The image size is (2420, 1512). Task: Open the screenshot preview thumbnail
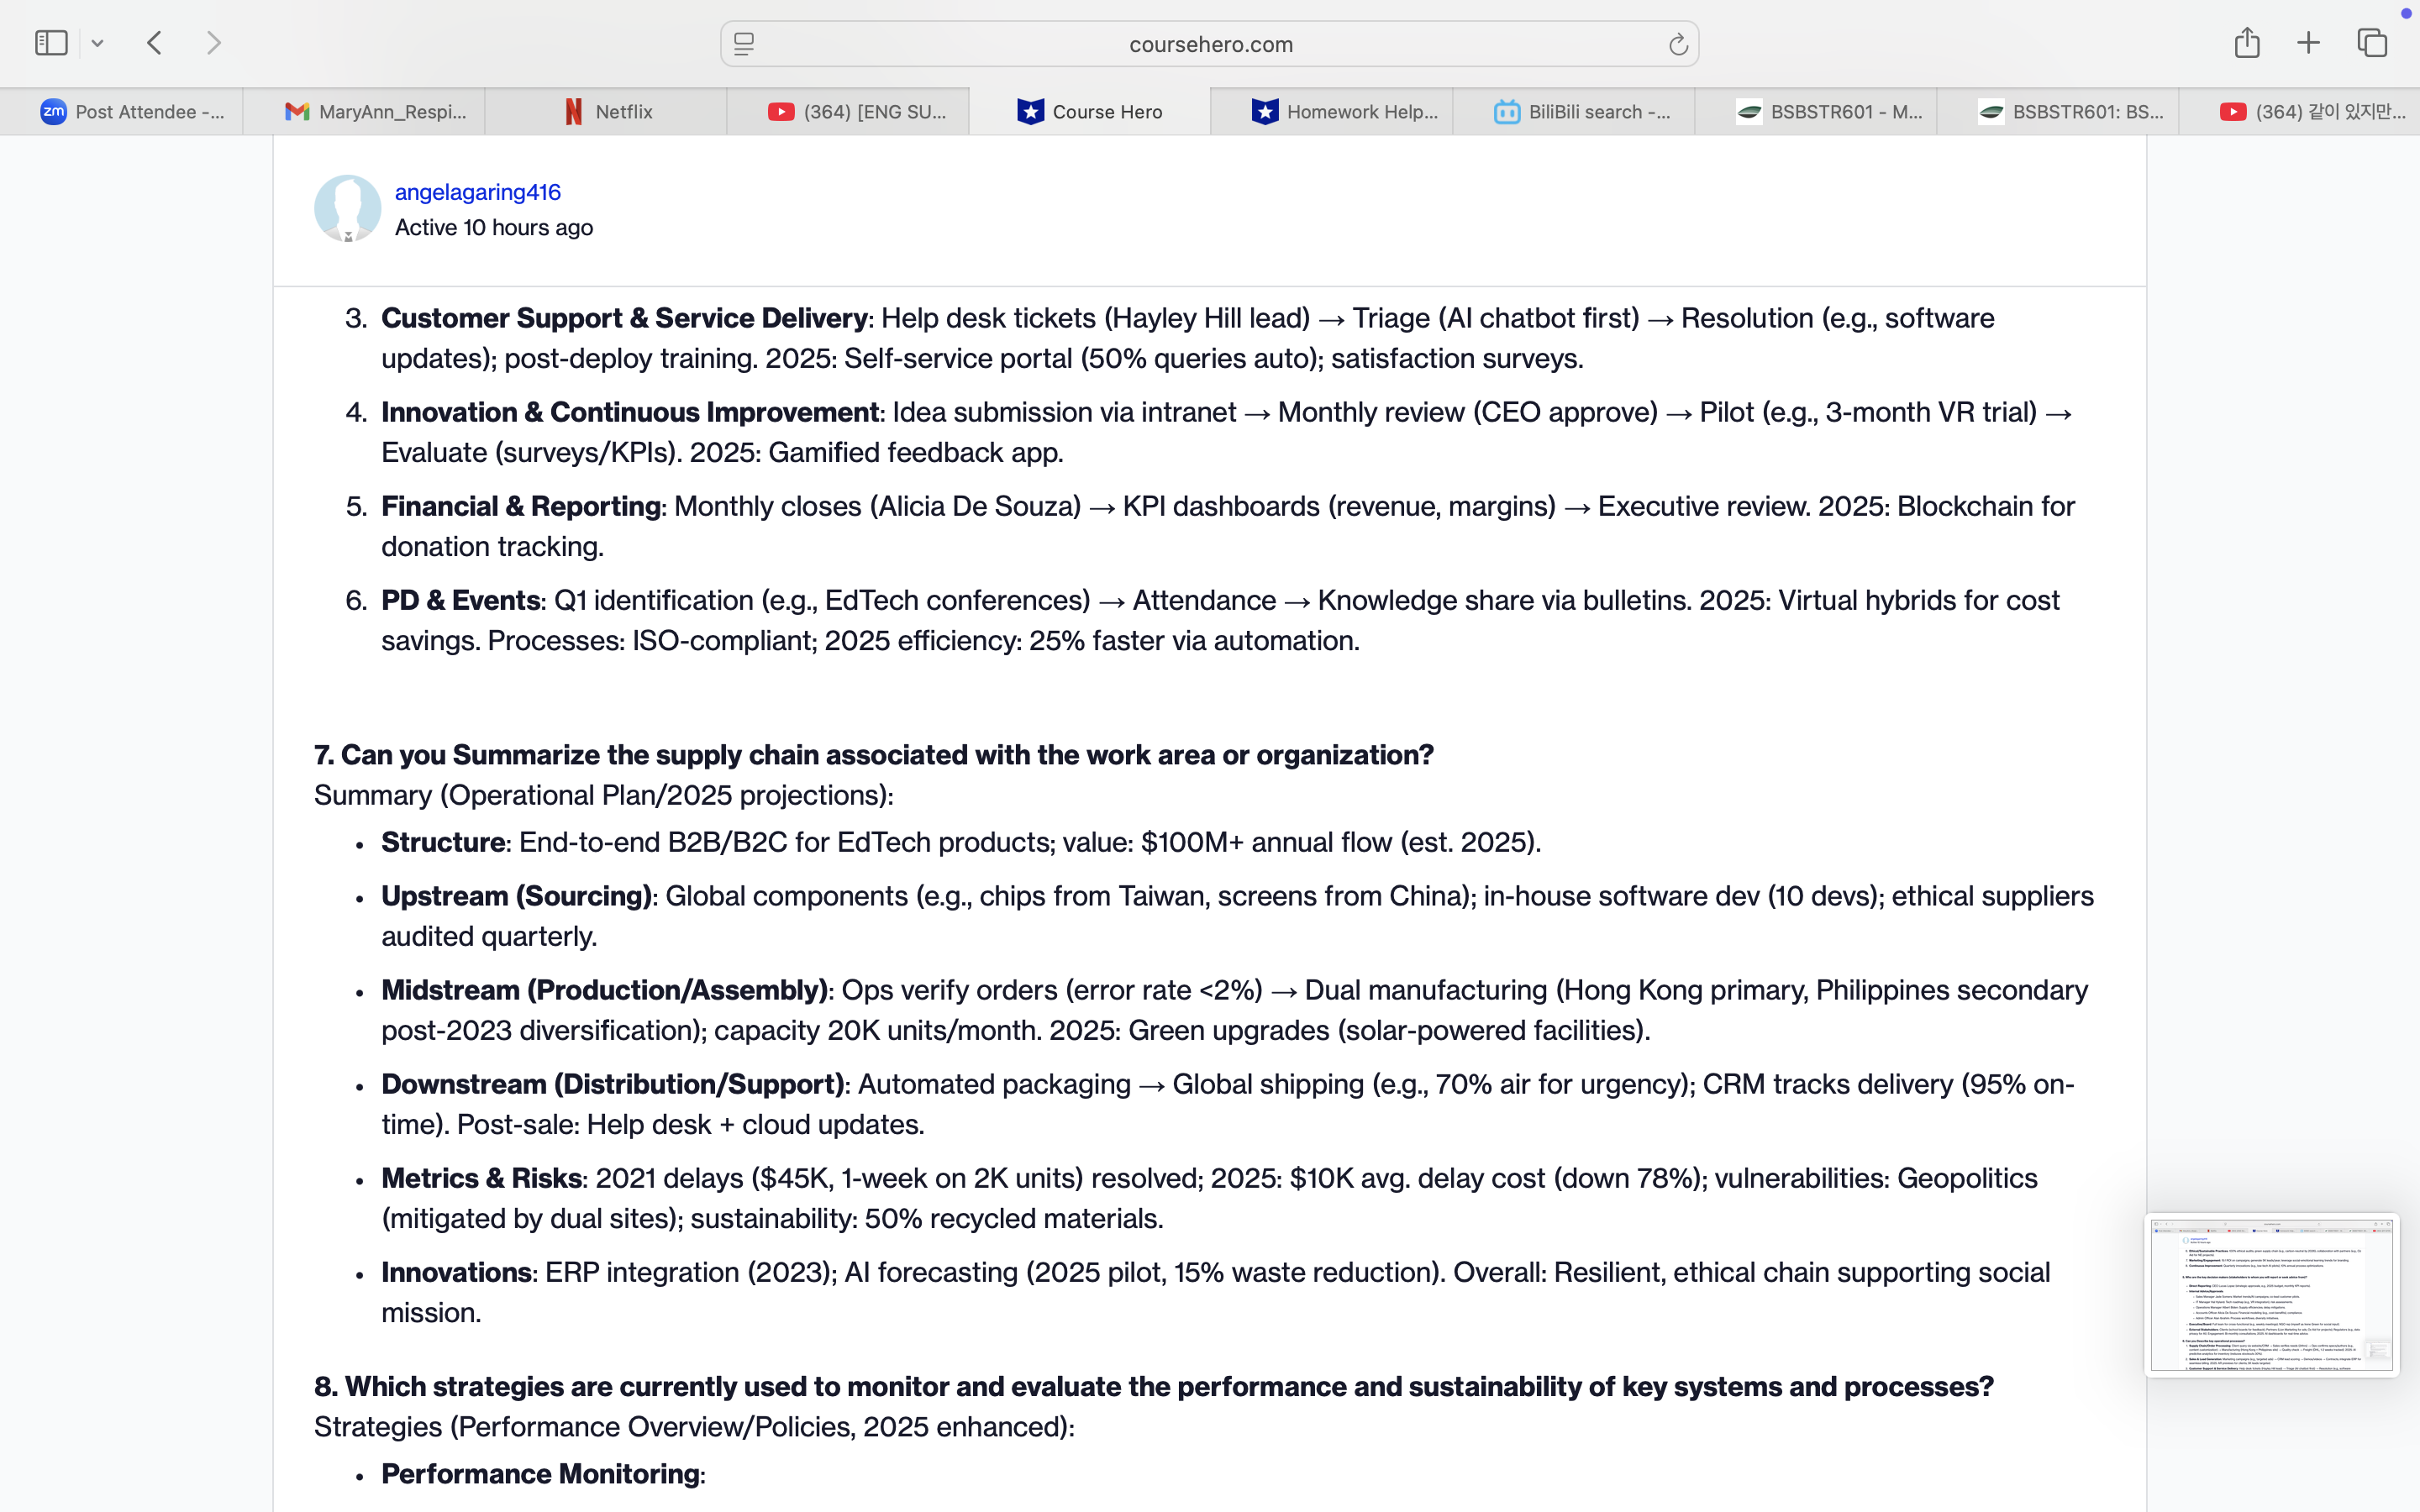pos(2271,1295)
